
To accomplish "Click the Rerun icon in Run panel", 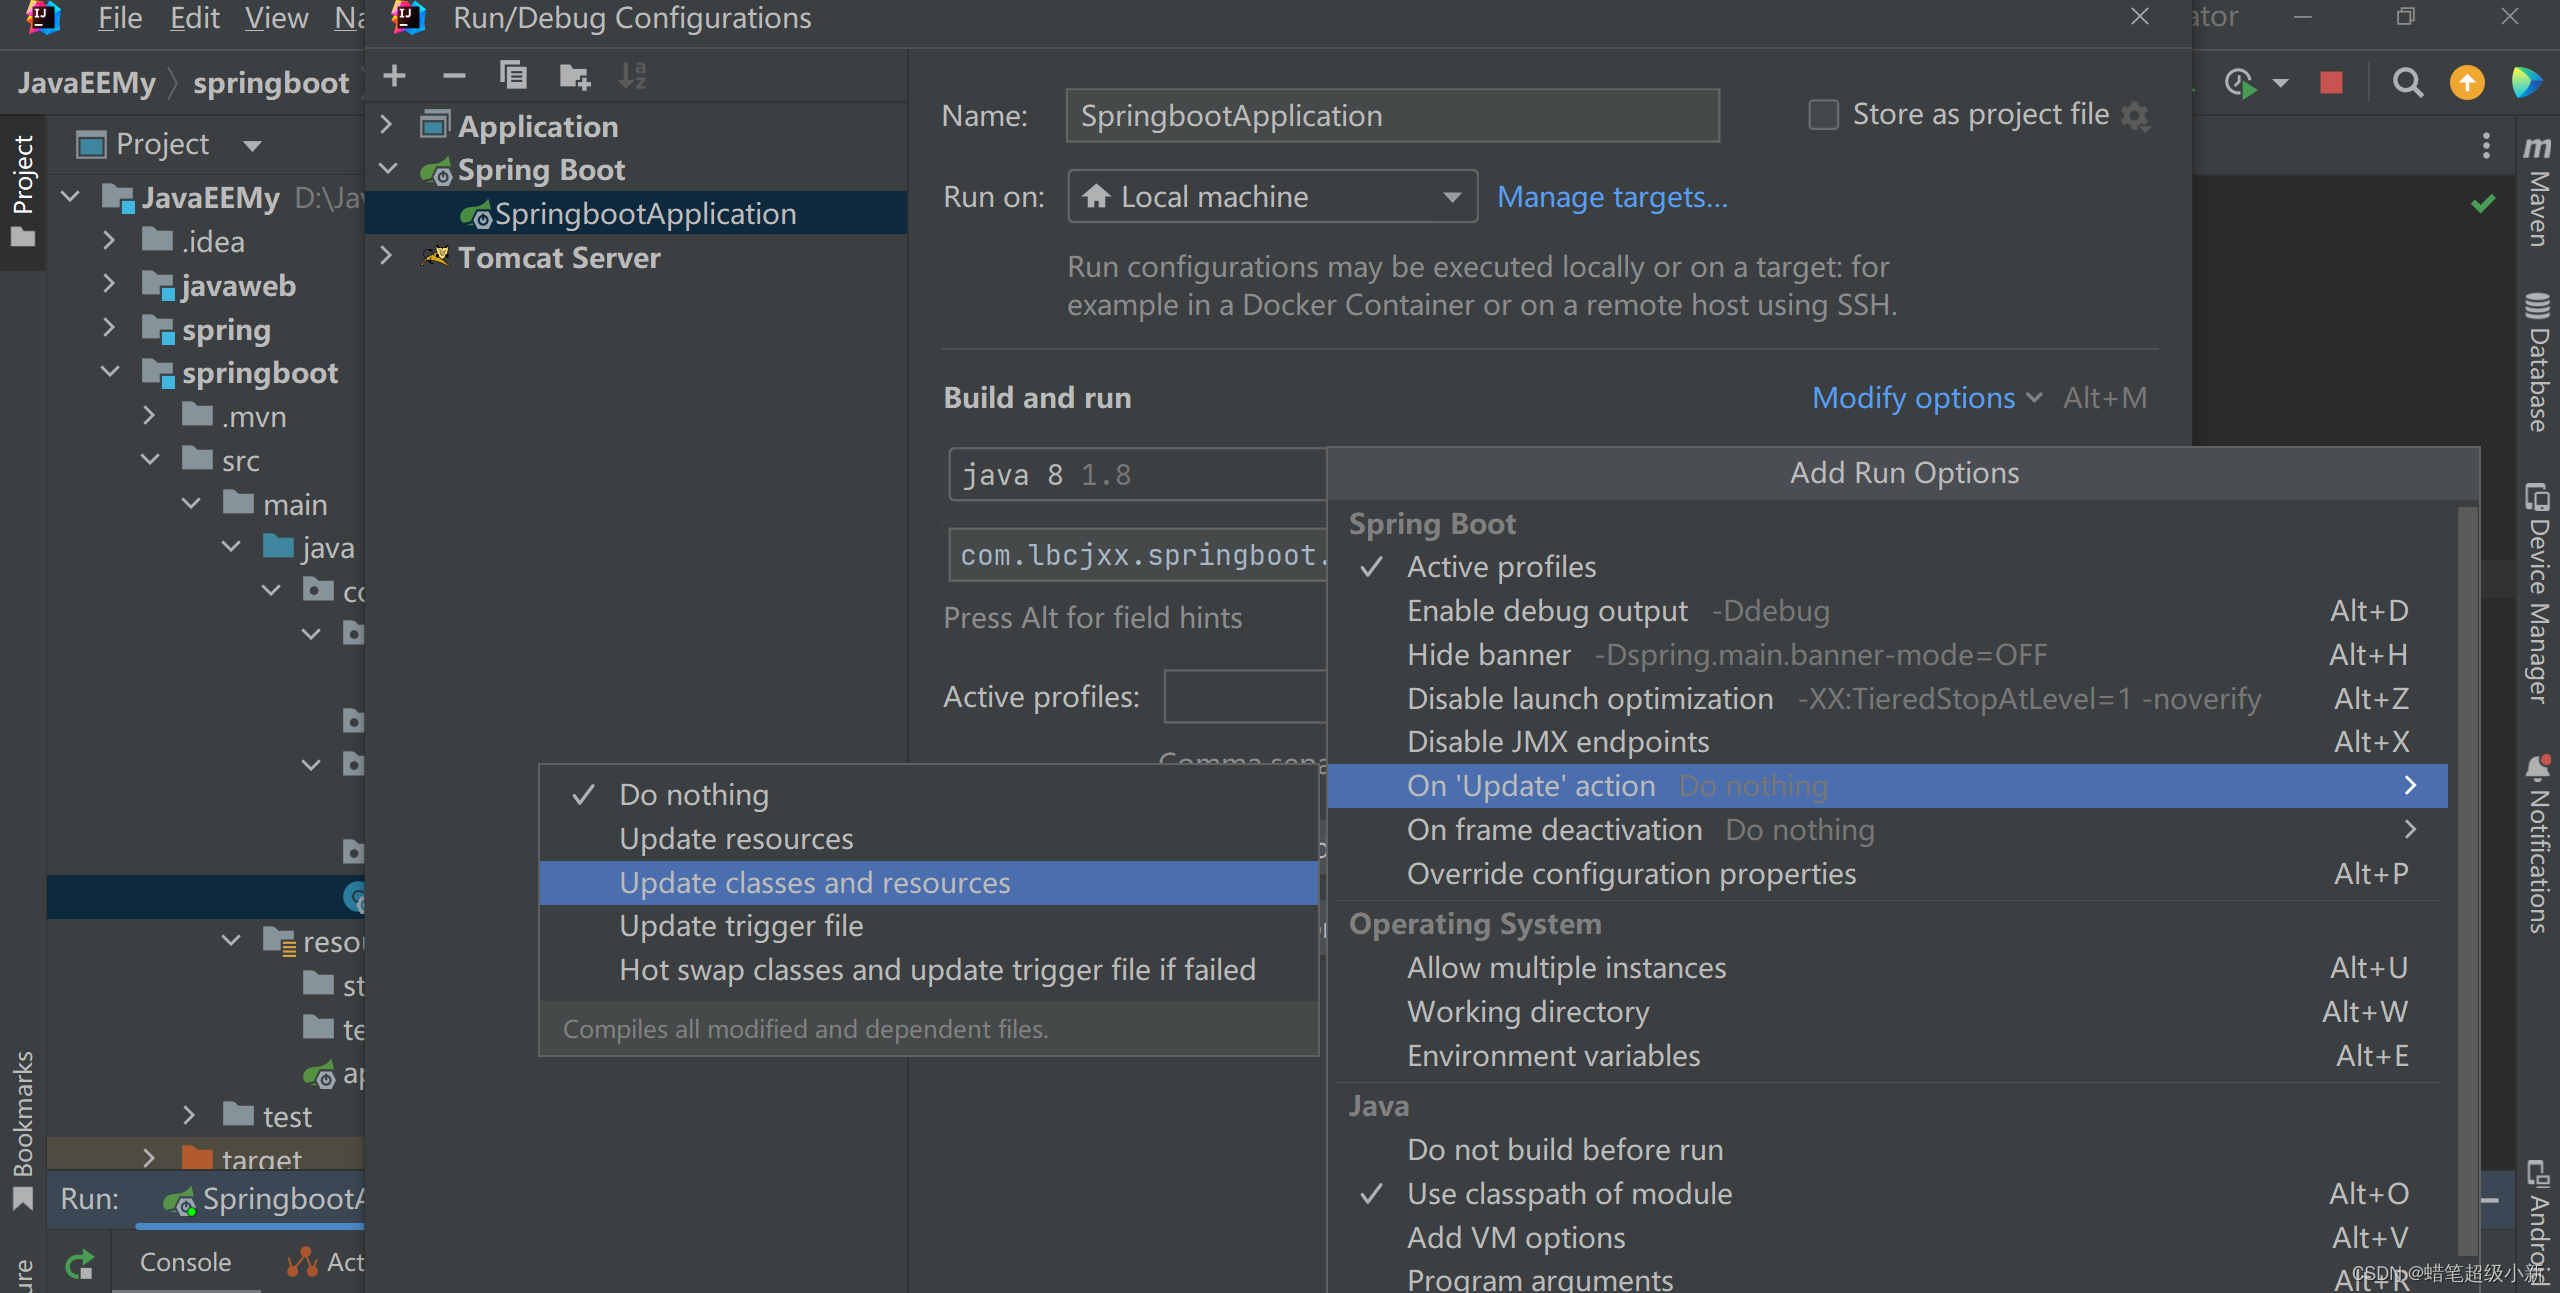I will (80, 1264).
